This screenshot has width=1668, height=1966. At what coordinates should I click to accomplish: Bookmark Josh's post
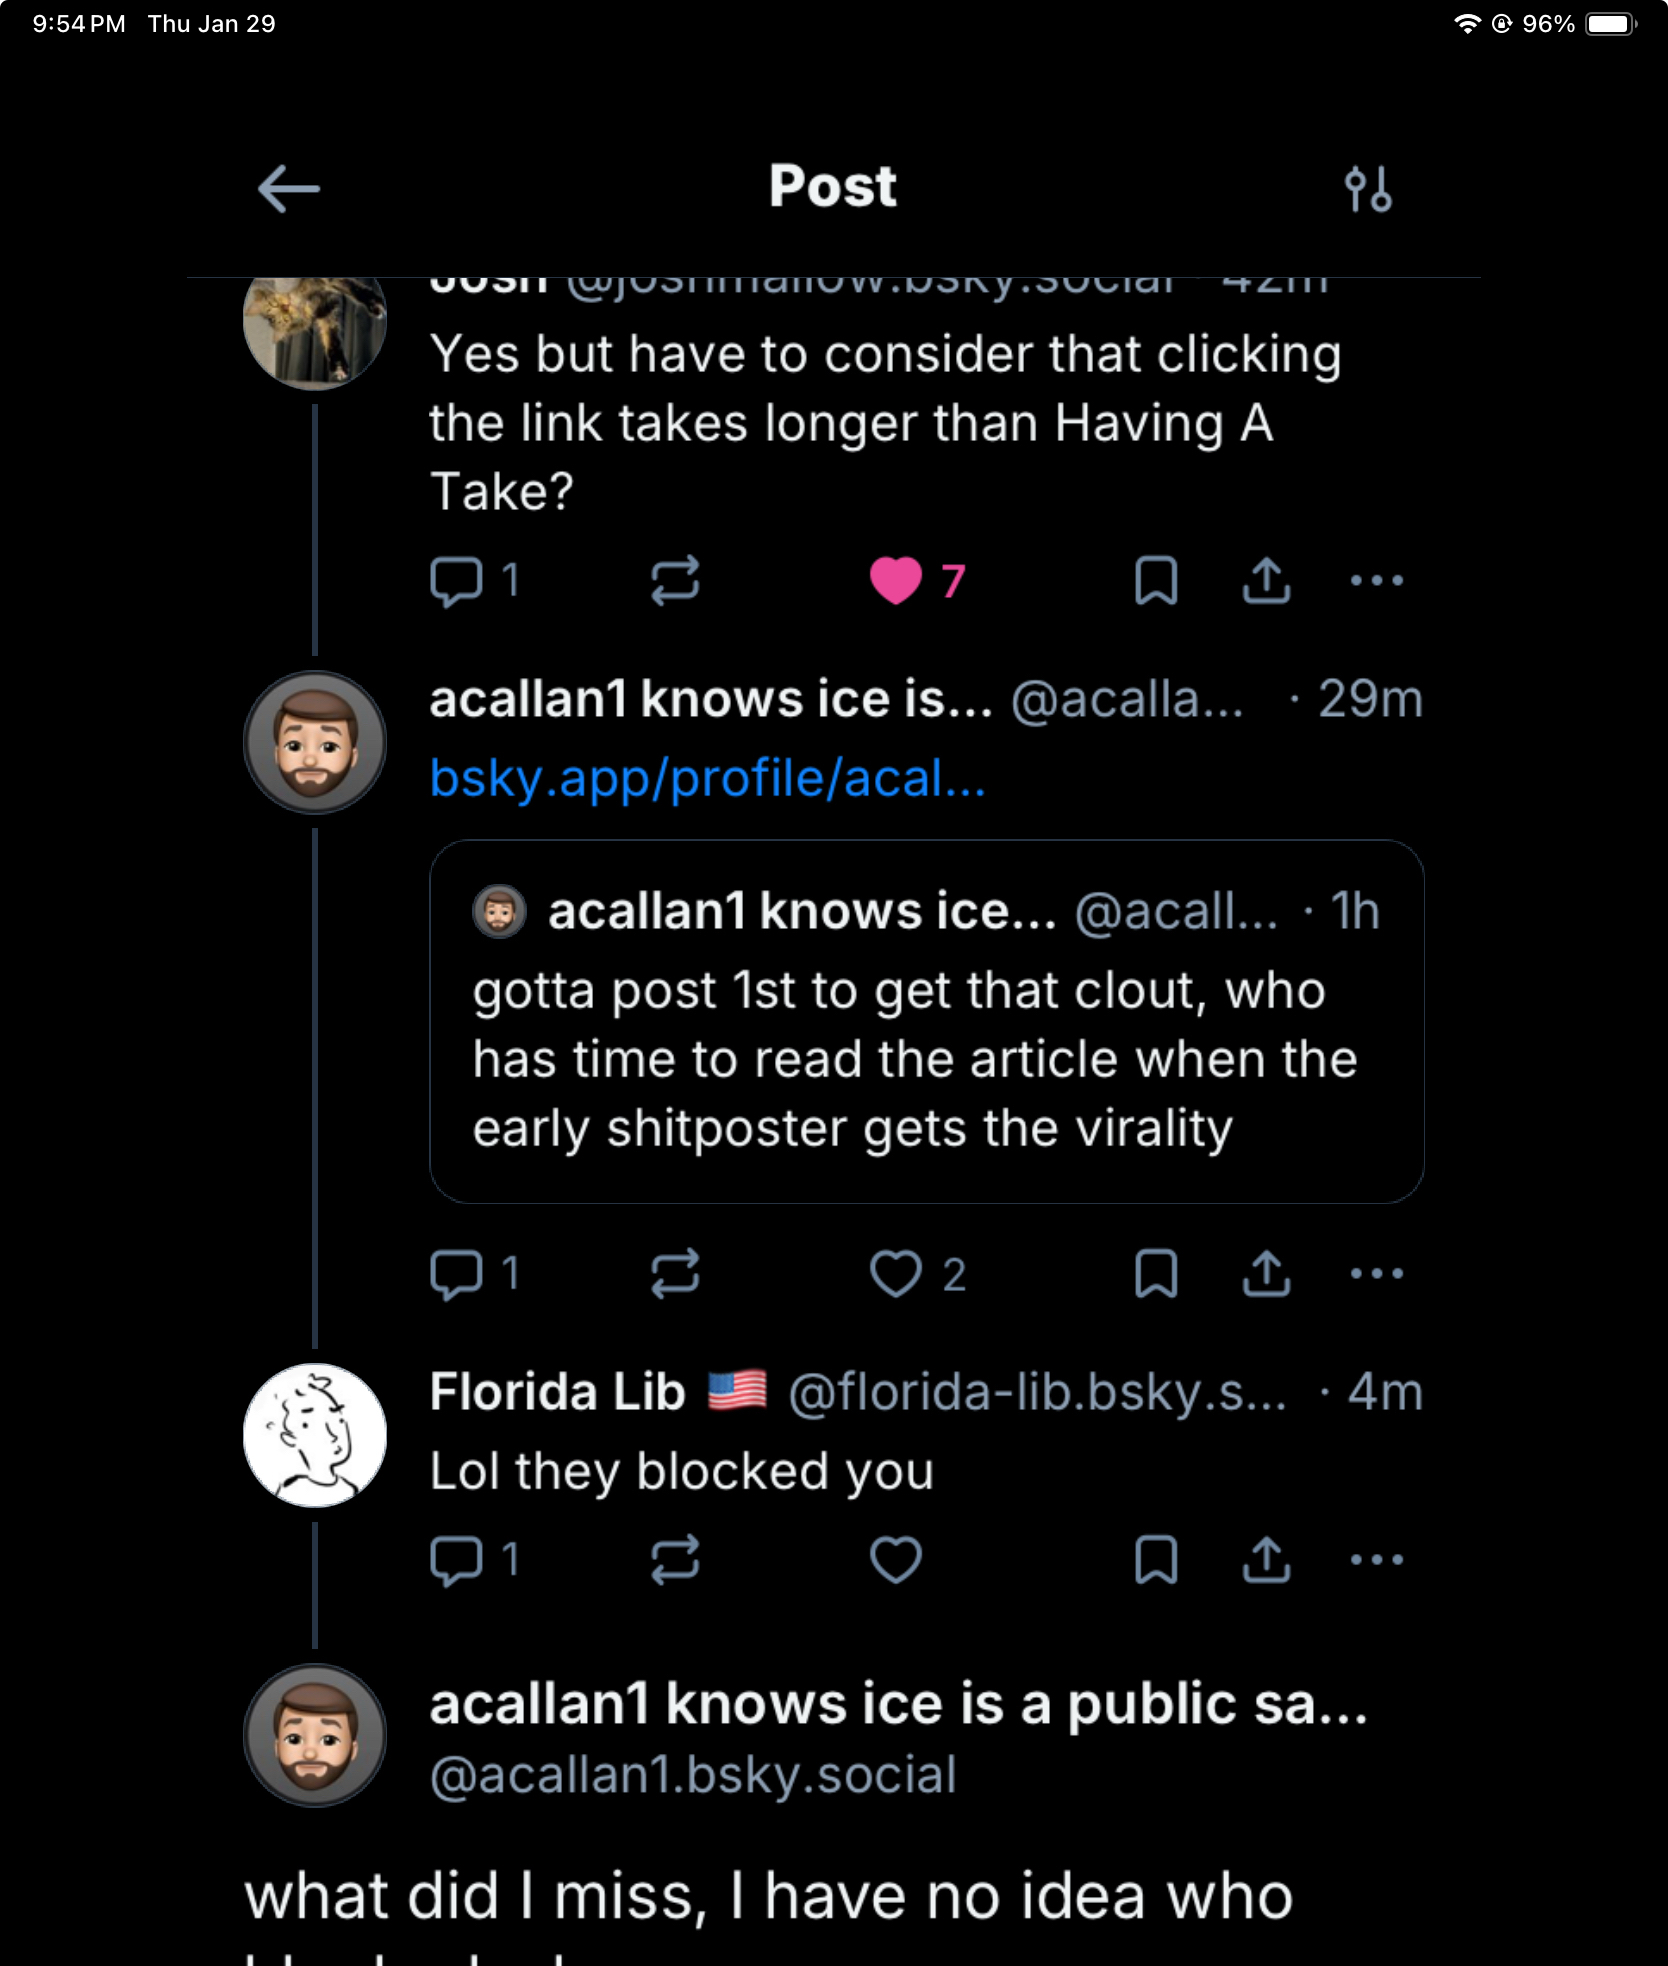click(x=1156, y=580)
